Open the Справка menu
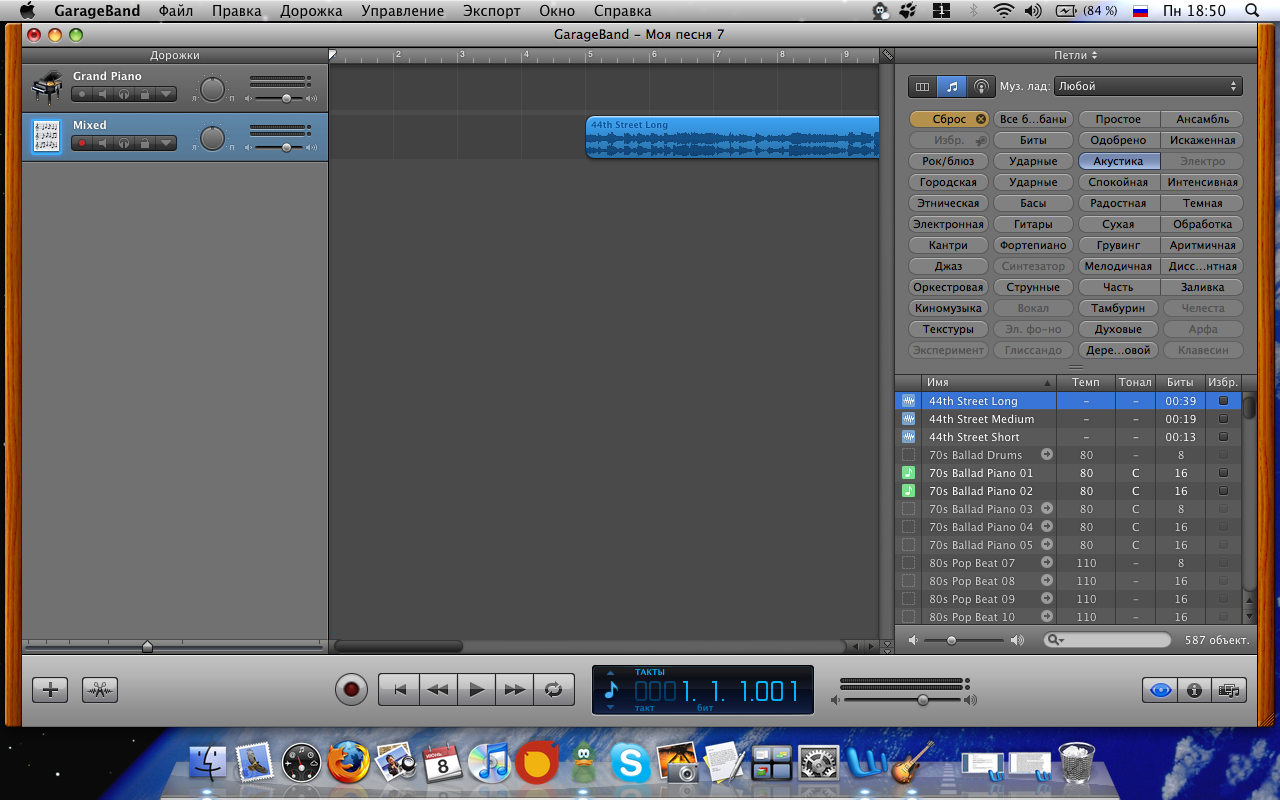The height and width of the screenshot is (800, 1280). point(622,11)
